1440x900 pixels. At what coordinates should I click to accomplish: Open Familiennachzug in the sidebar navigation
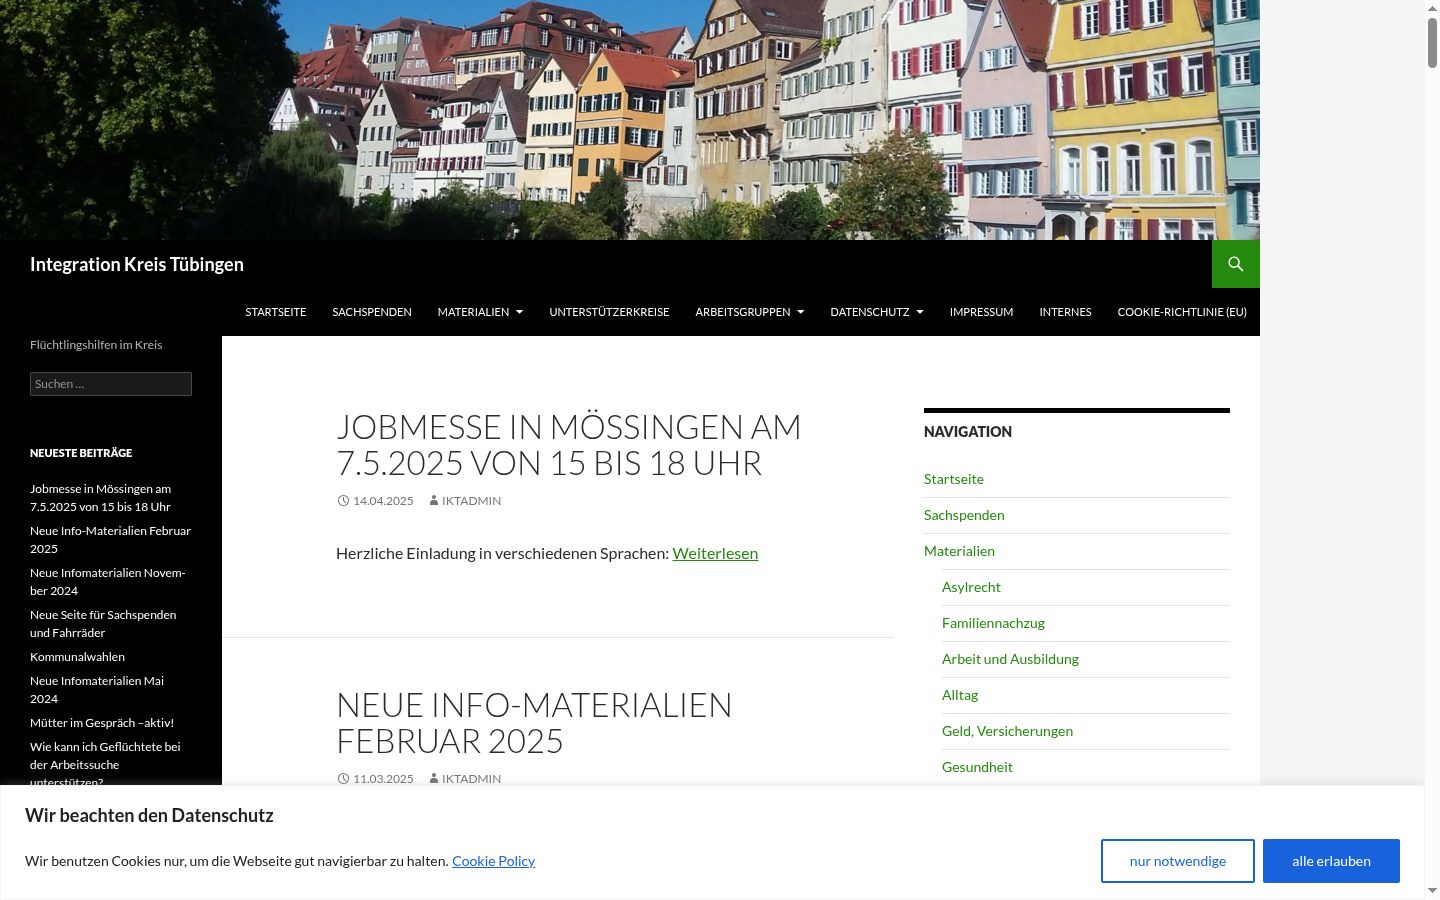tap(993, 623)
